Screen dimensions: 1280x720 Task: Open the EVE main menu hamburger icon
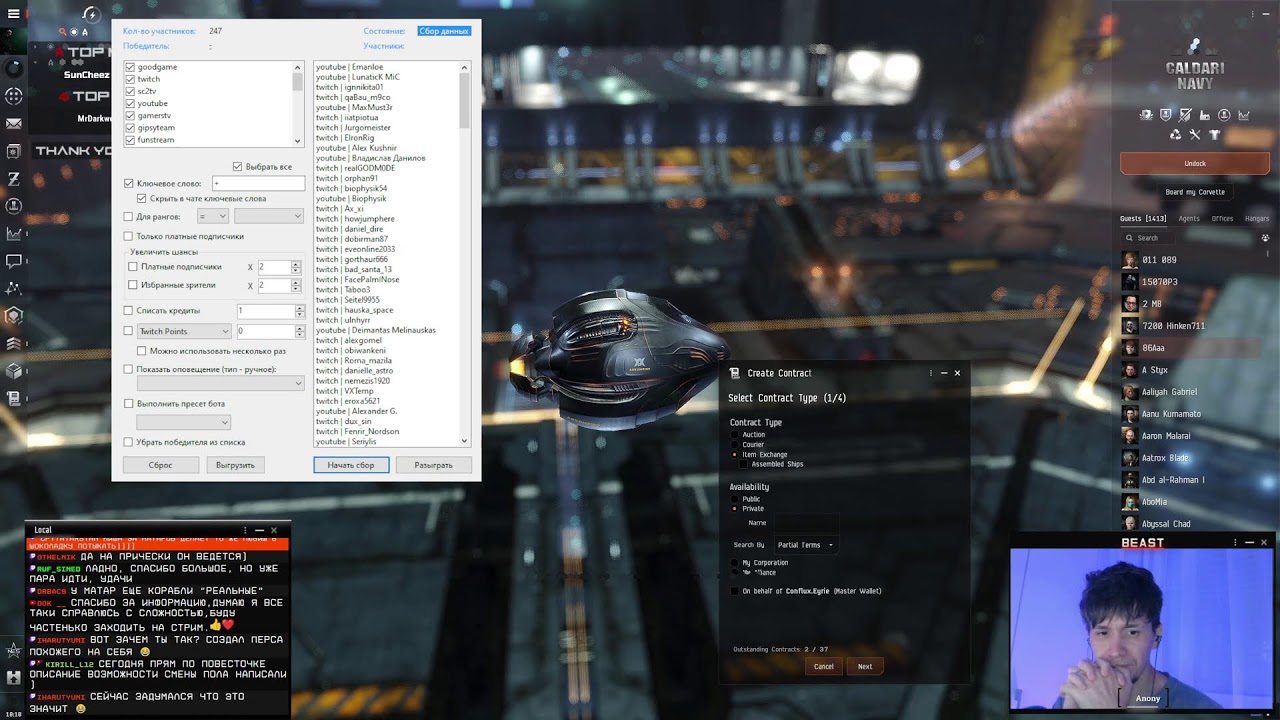pos(14,13)
